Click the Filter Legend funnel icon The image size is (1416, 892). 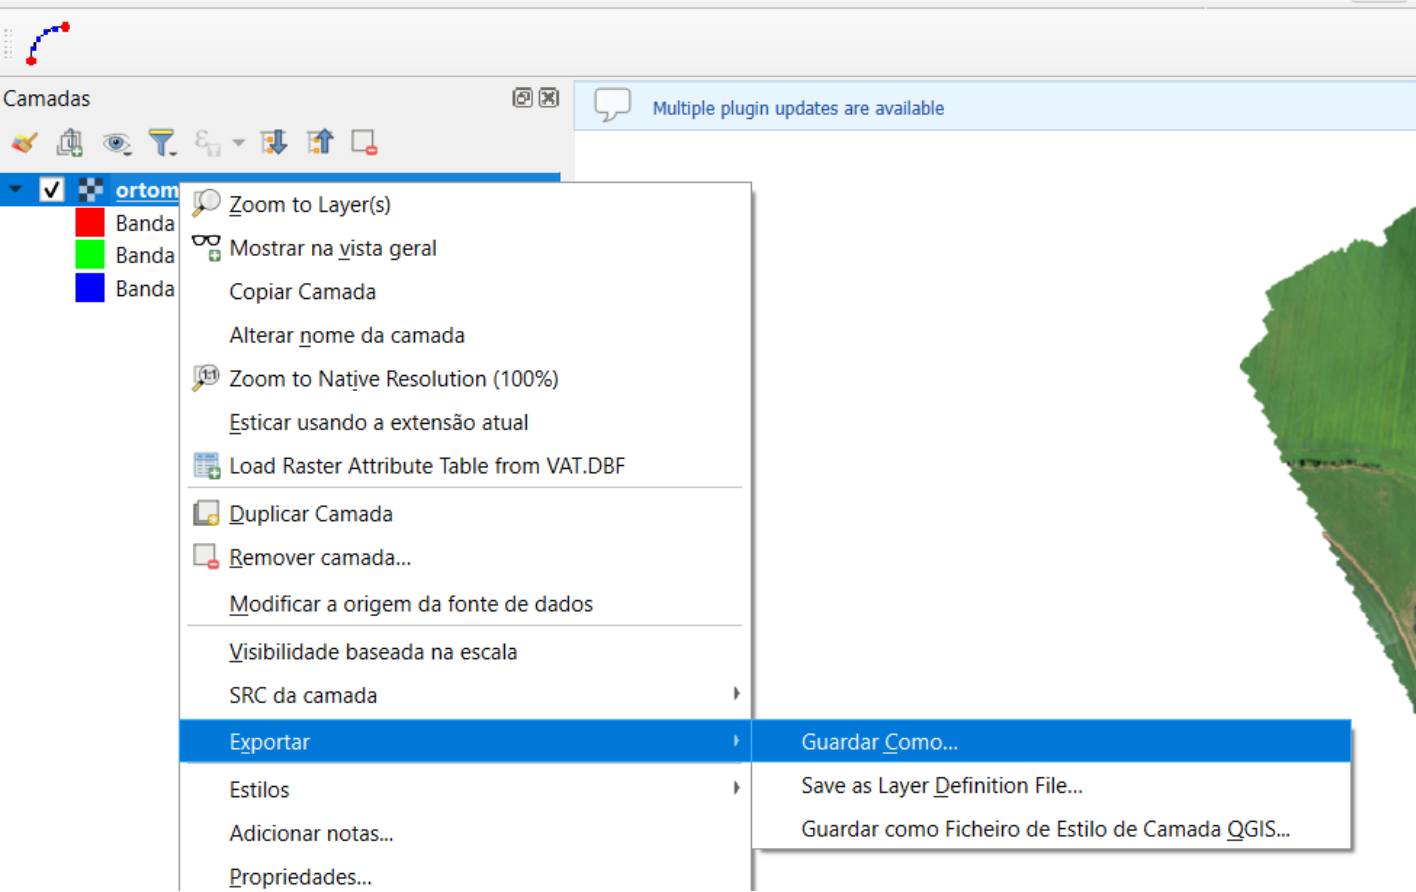[x=161, y=143]
